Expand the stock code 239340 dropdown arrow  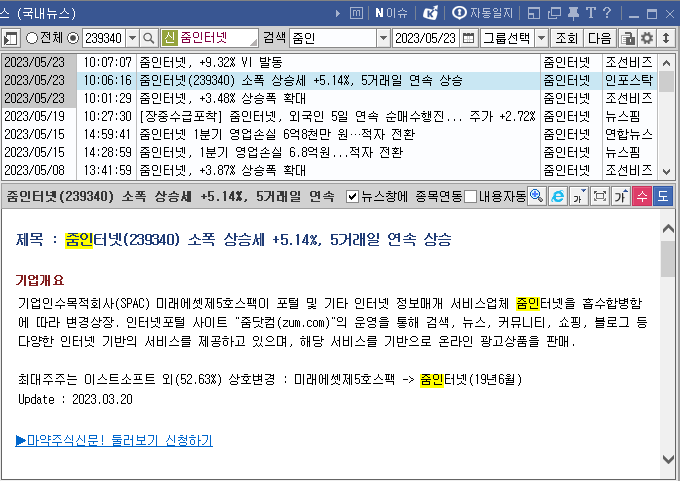133,39
